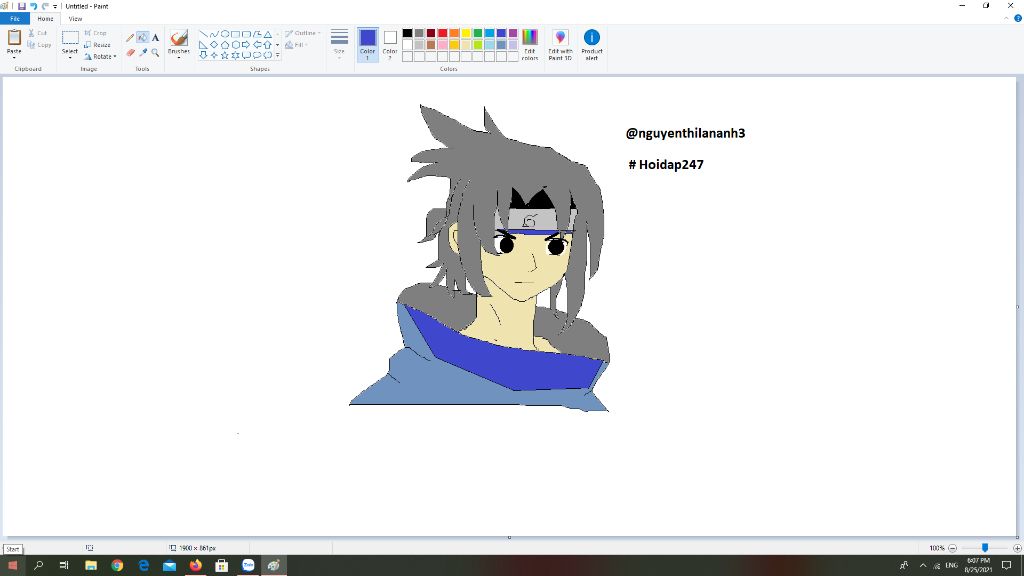Click the zoom in plus button
Viewport: 1024px width, 576px height.
pos(1017,548)
